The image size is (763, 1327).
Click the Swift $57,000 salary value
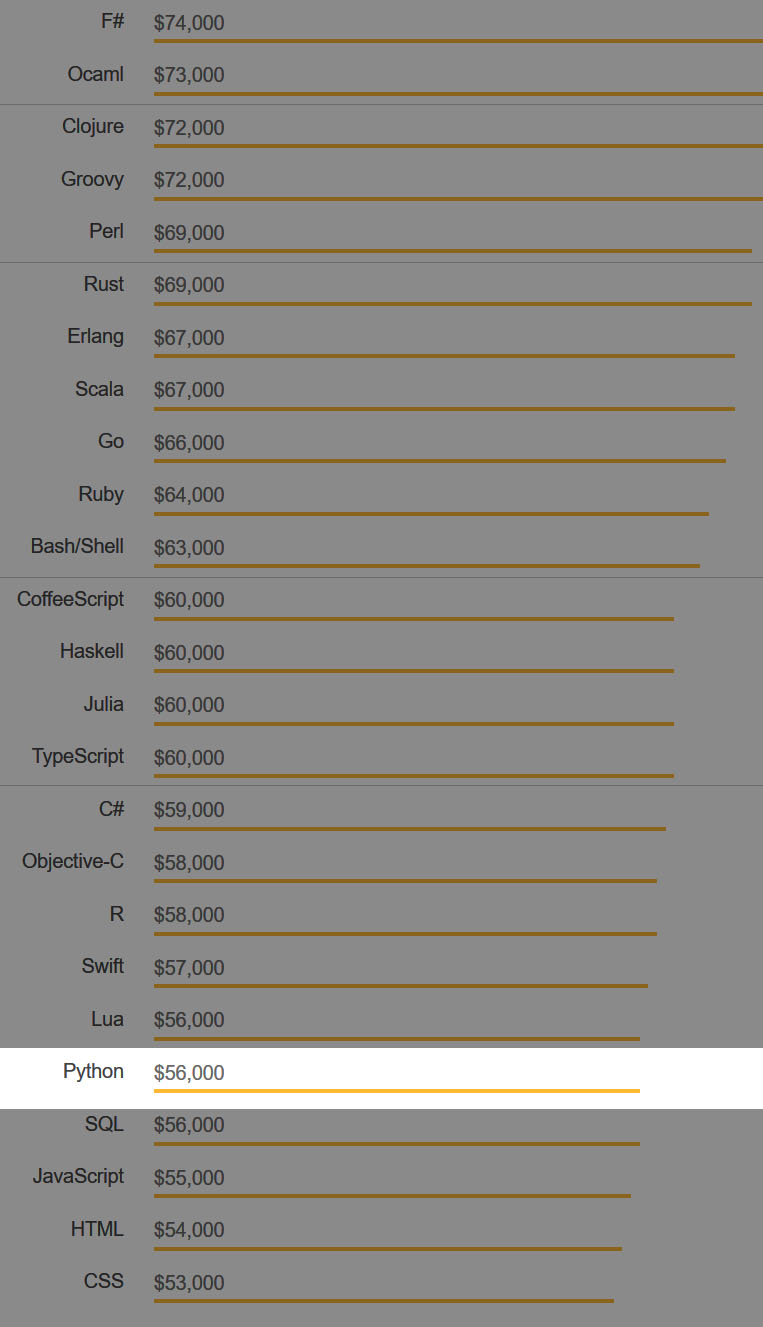[189, 968]
